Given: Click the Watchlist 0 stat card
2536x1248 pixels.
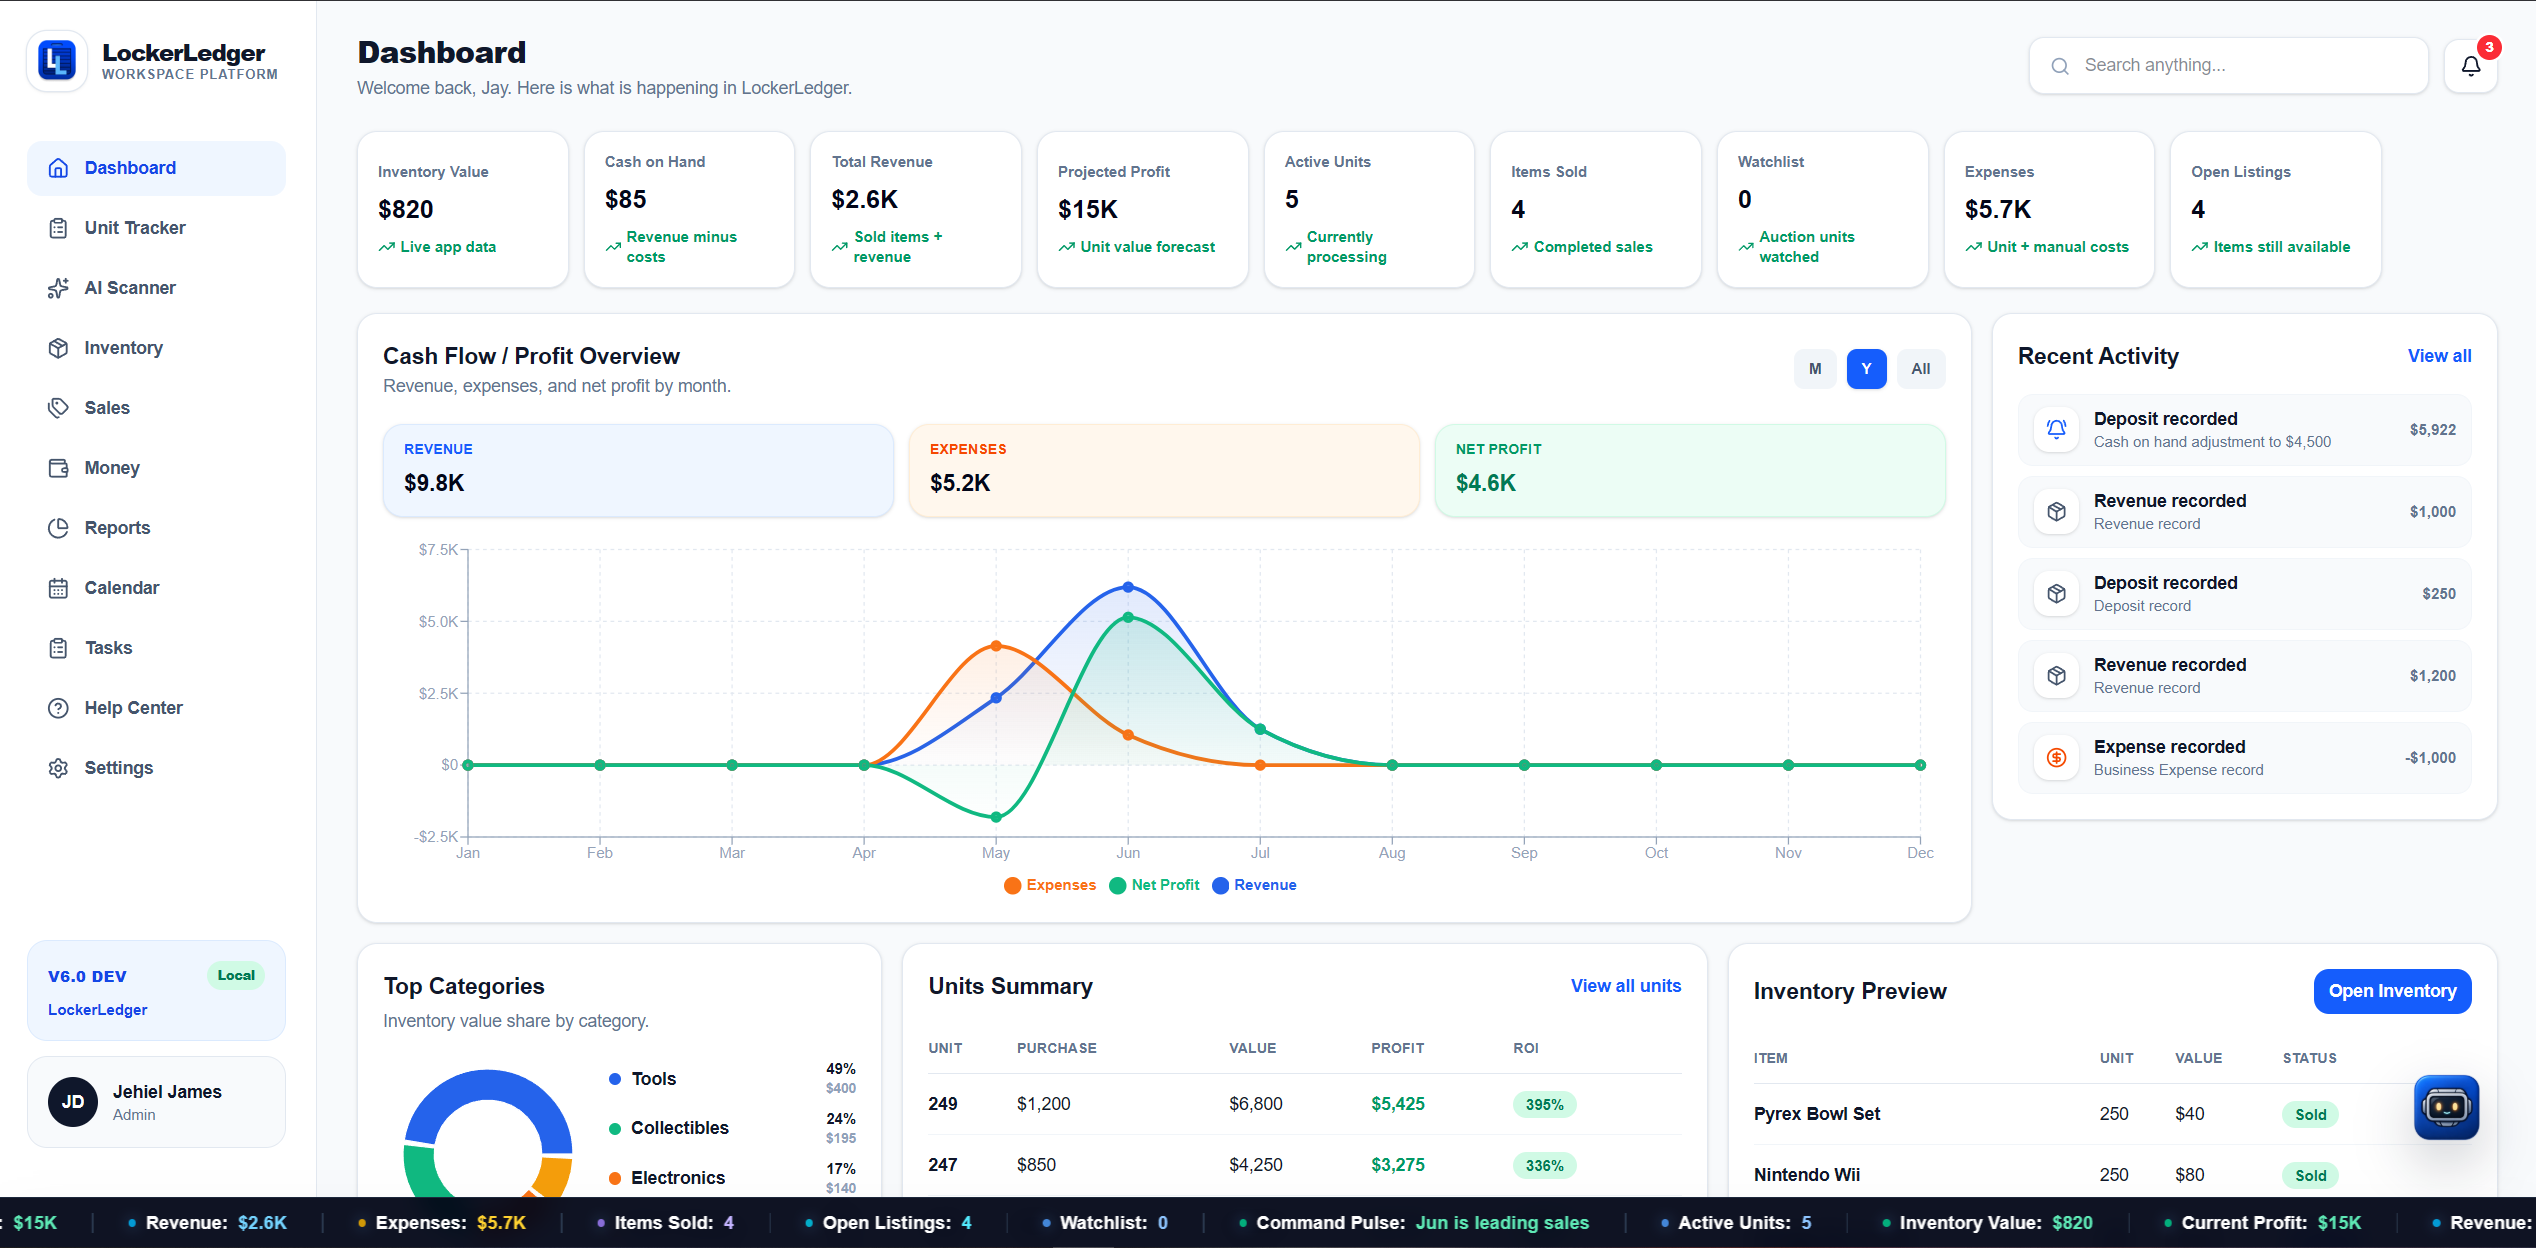Looking at the screenshot, I should point(1822,210).
